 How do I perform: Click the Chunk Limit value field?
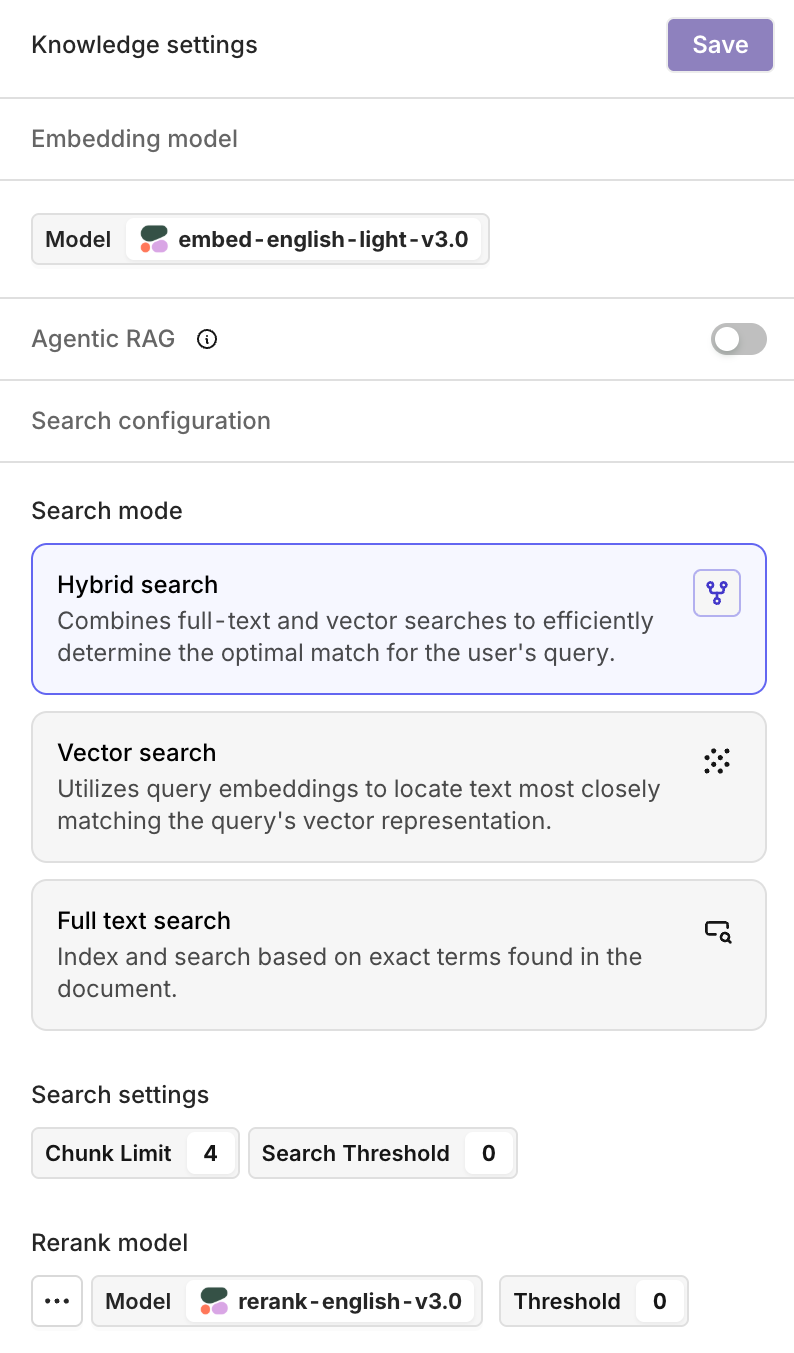(210, 1153)
